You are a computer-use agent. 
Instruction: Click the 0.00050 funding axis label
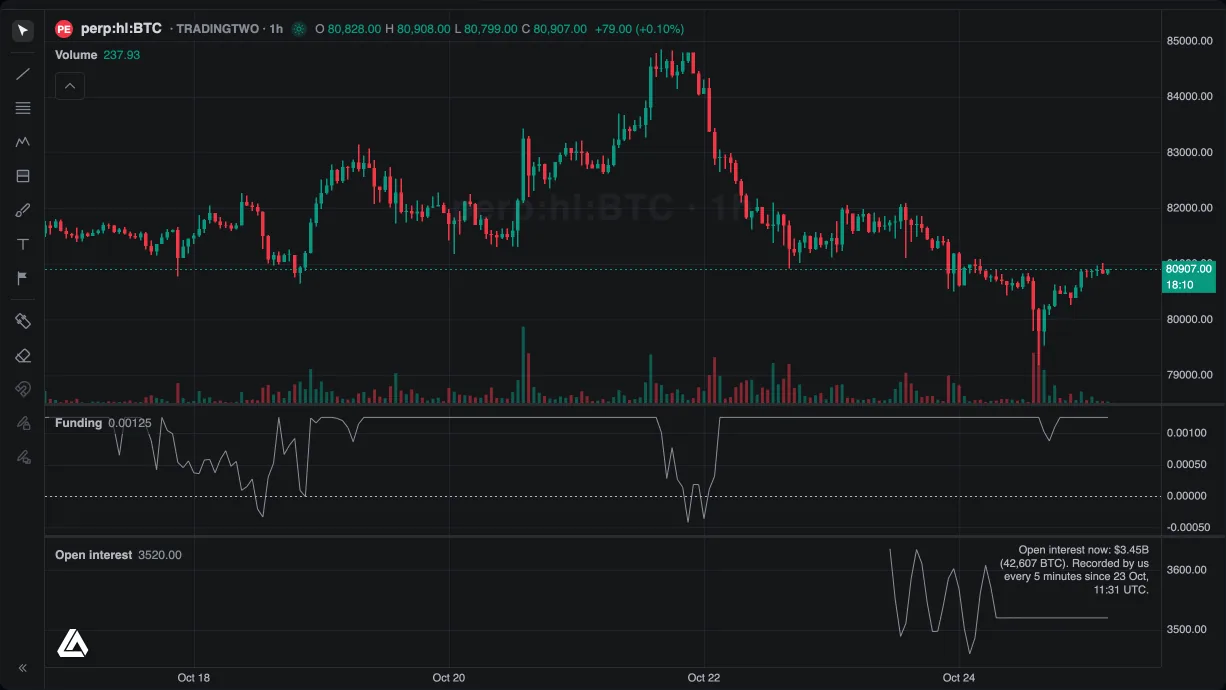tap(1188, 465)
